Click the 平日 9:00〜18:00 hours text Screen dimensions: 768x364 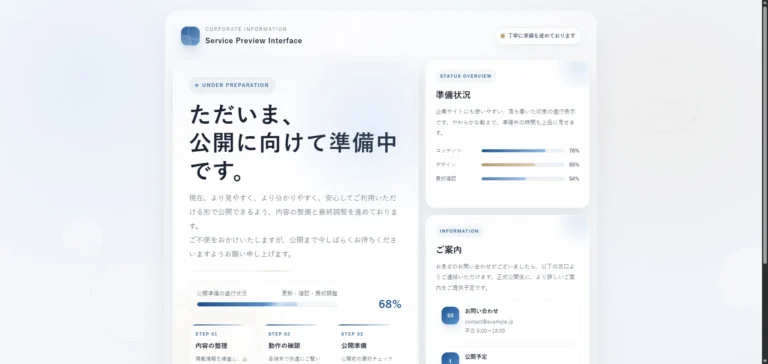485,331
